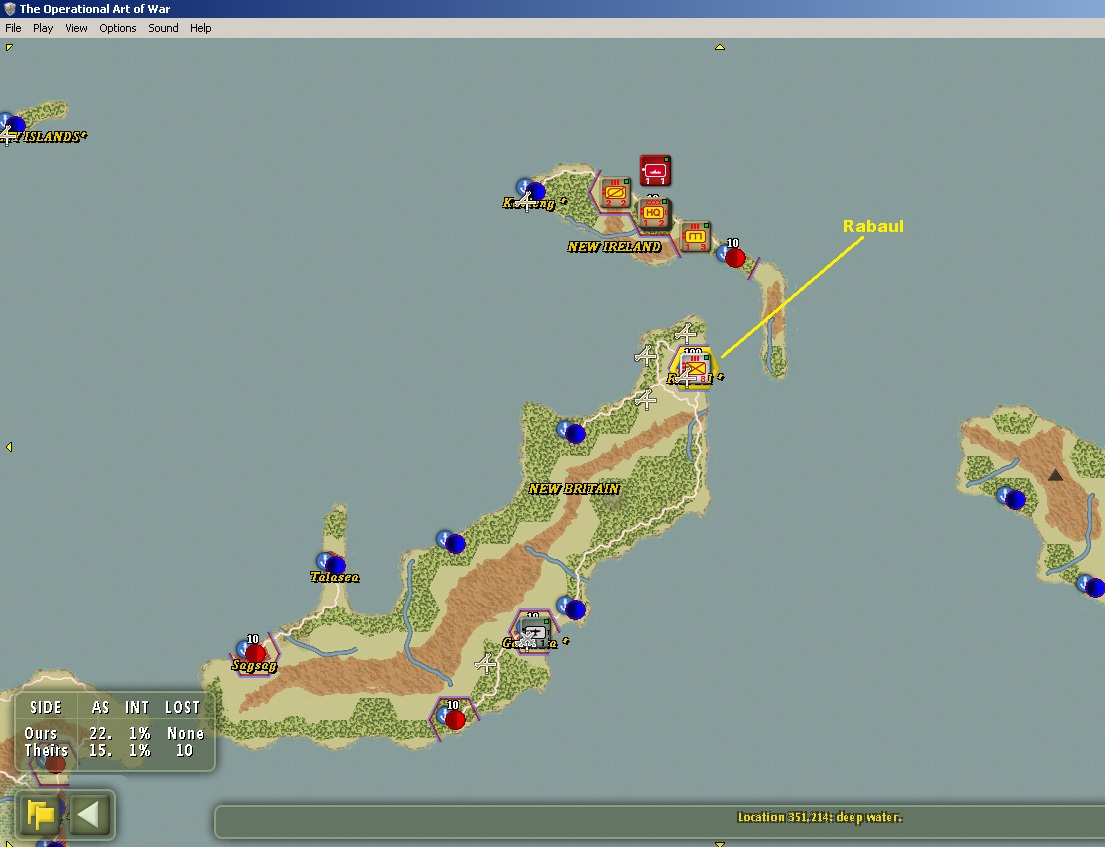This screenshot has width=1105, height=847.
Task: Click the Sagsag place name
Action: coord(254,666)
